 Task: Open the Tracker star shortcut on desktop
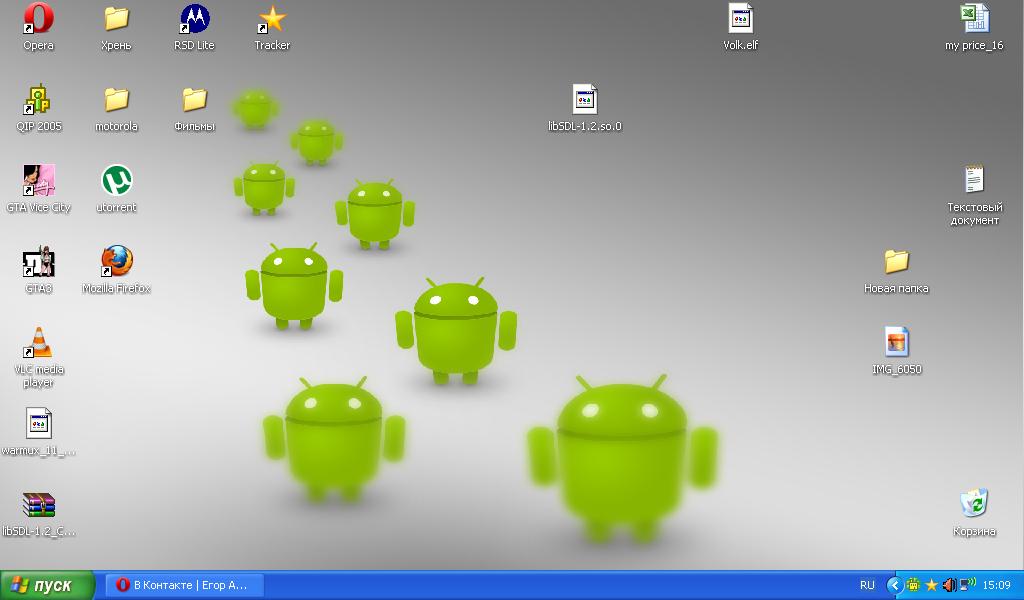[x=272, y=20]
